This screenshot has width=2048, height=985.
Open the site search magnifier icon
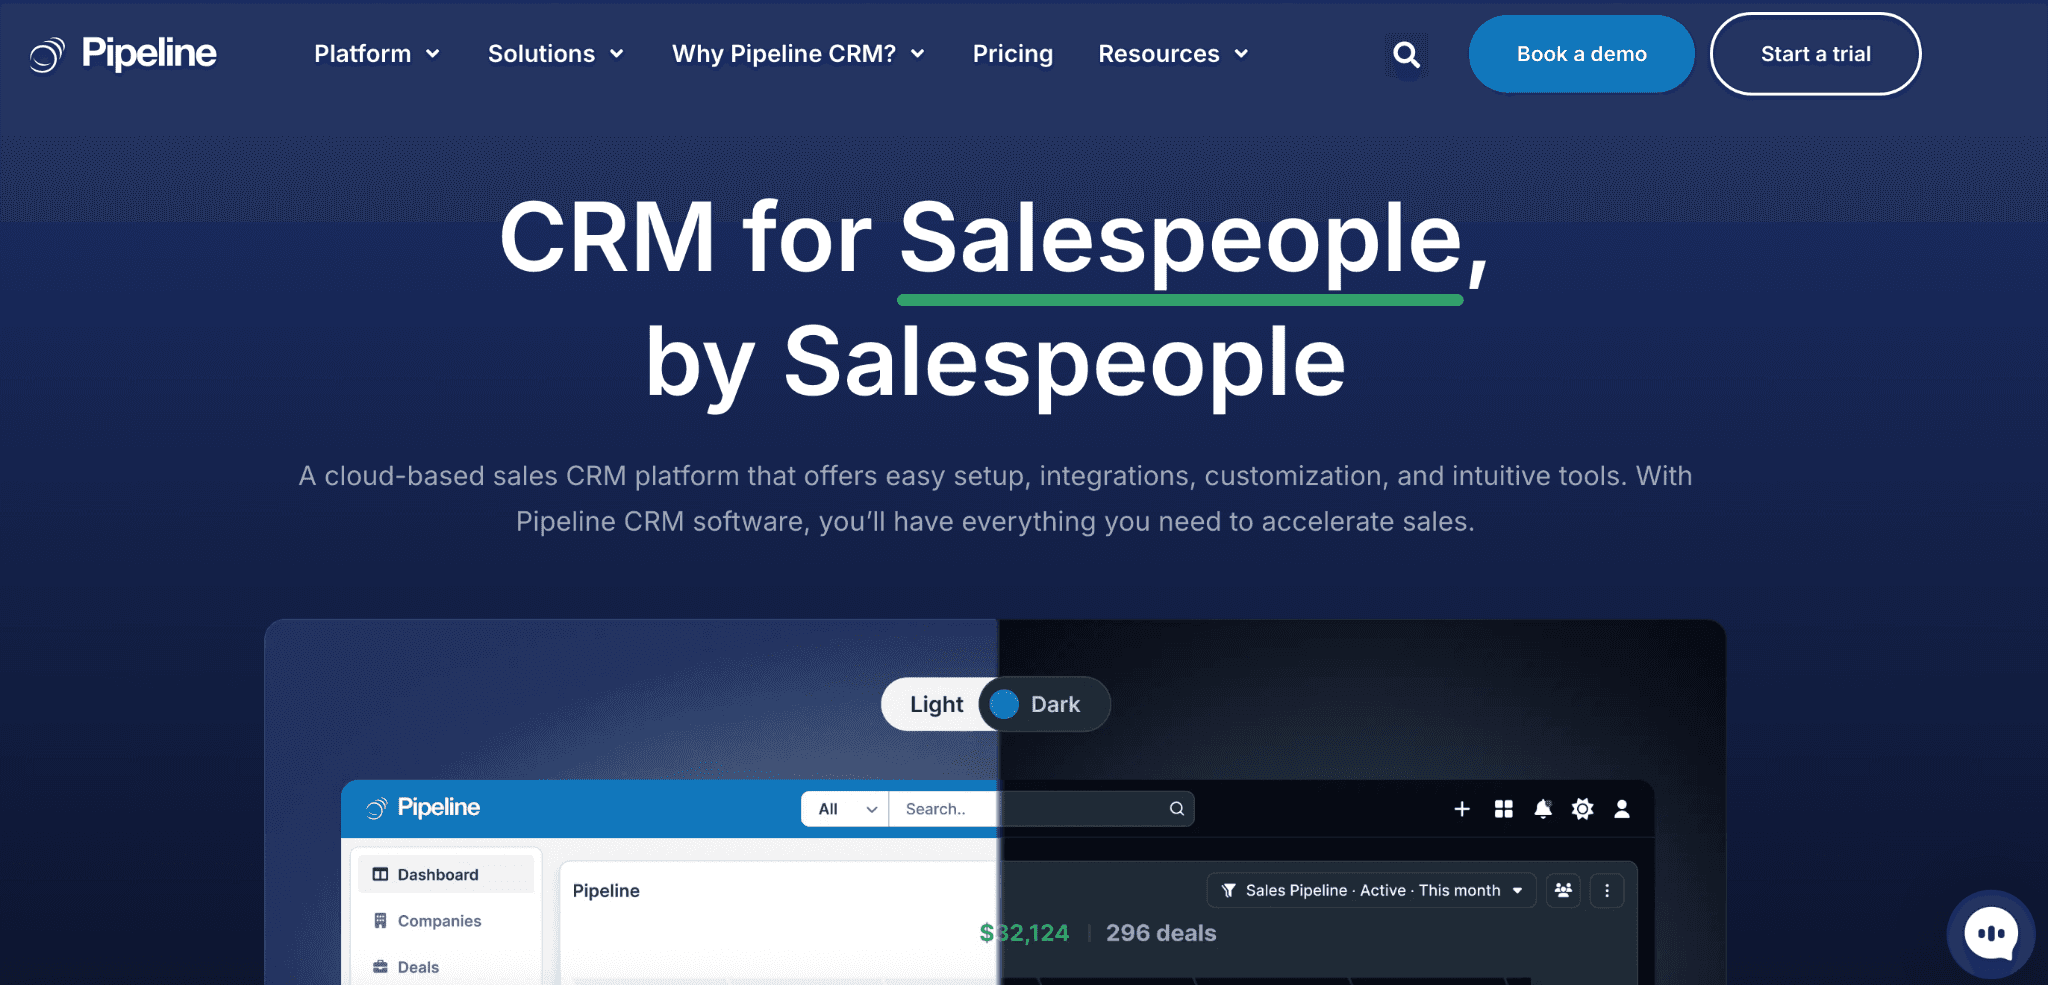coord(1406,54)
